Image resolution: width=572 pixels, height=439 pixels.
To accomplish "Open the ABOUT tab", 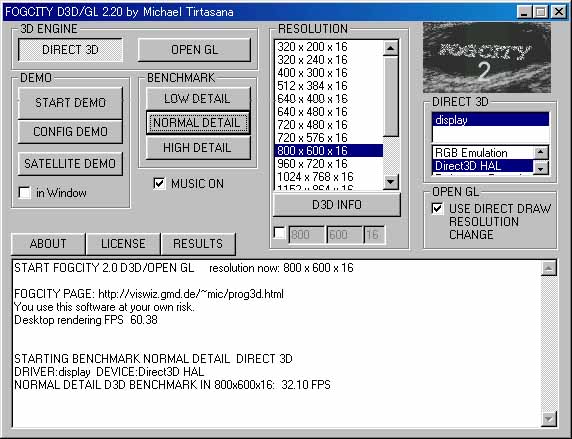I will tap(48, 243).
